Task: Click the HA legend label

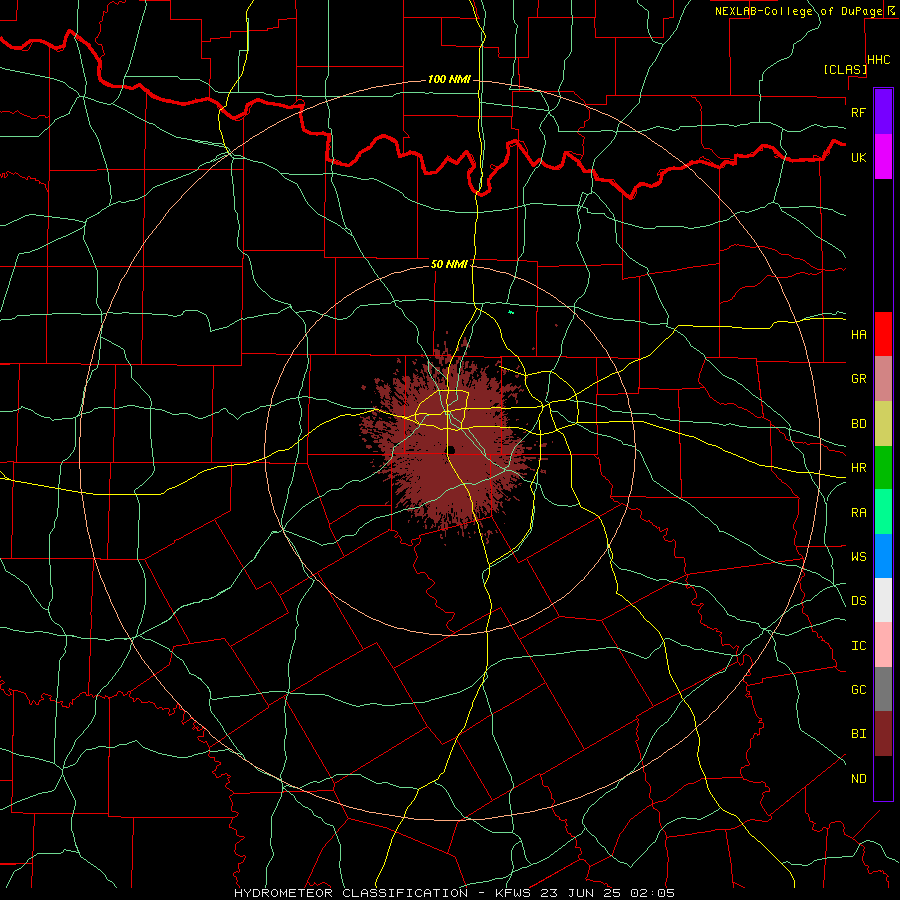Action: pos(858,334)
